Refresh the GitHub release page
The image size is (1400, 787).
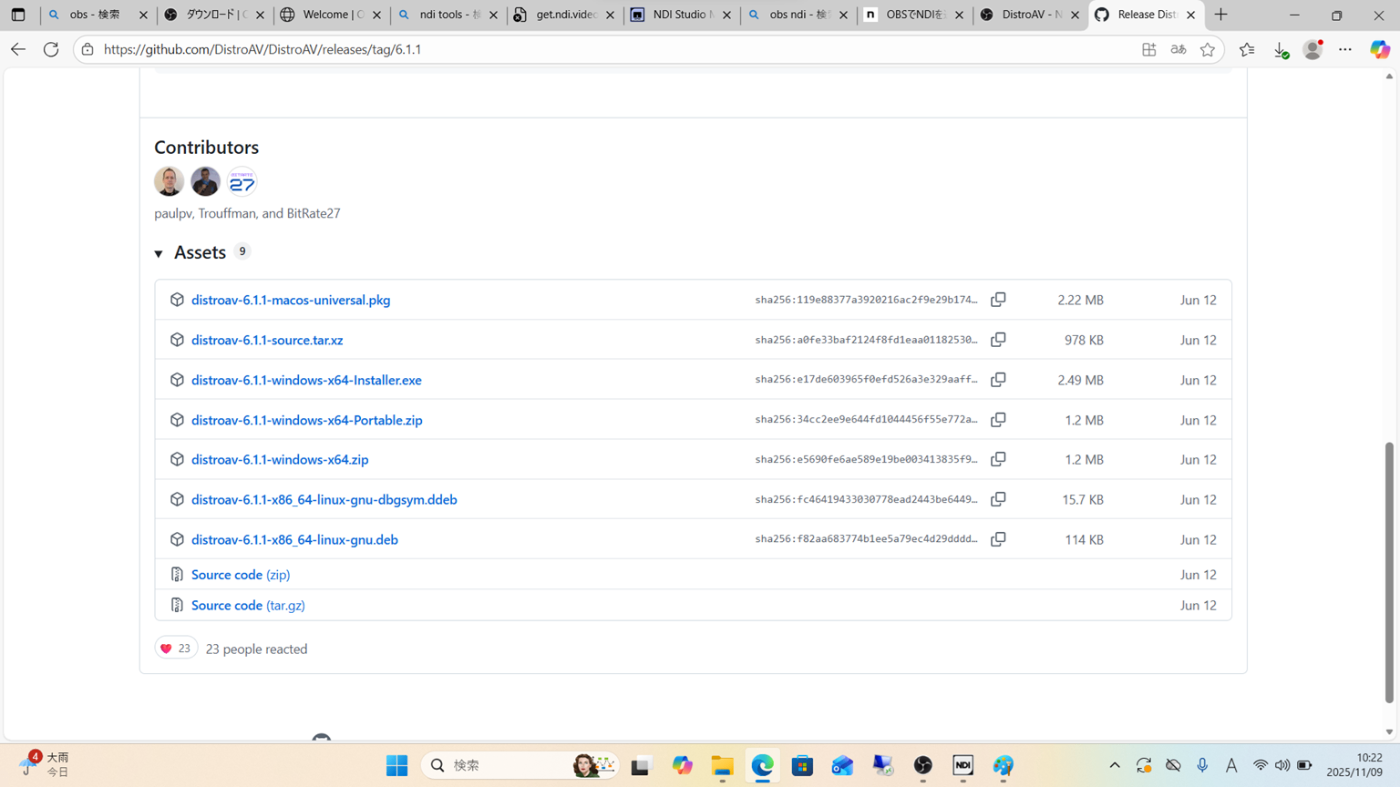tap(51, 49)
